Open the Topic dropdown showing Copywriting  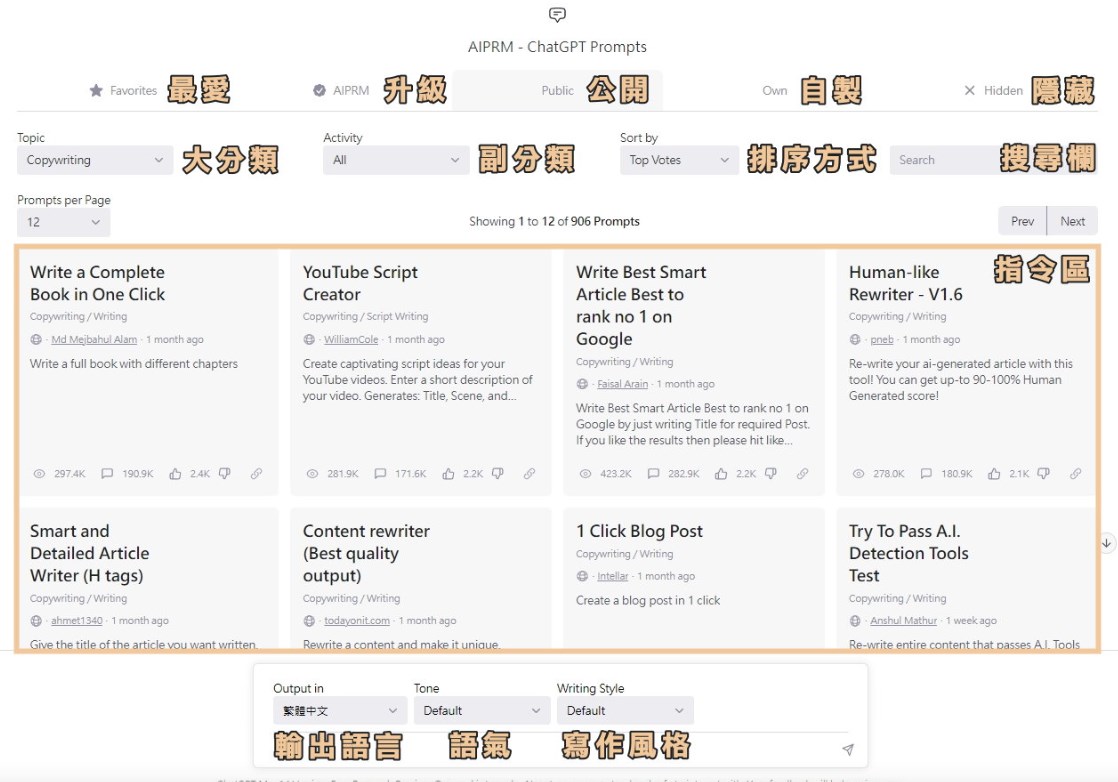96,160
